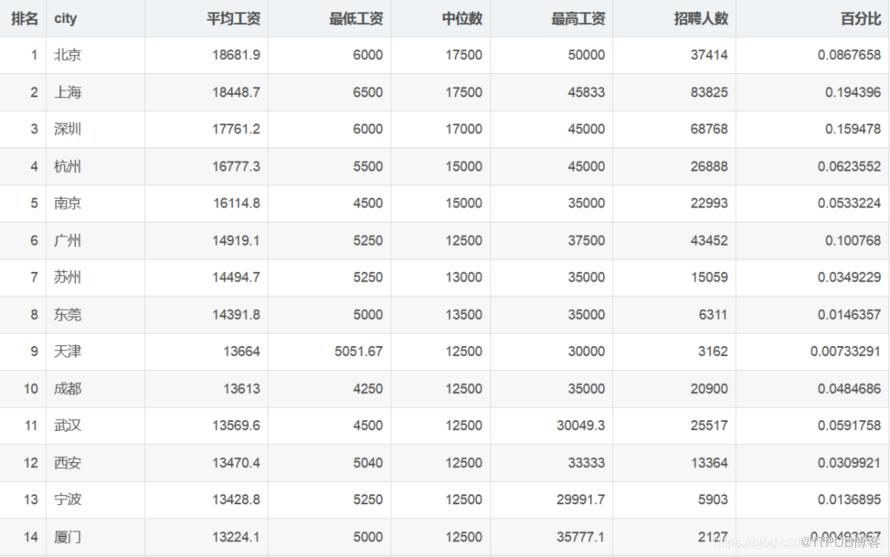Click the 百分比 column header

(860, 19)
